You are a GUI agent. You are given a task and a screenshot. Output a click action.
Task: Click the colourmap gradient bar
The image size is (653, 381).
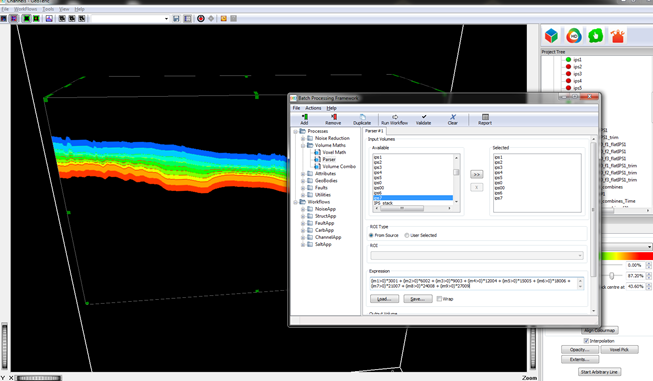coord(626,256)
